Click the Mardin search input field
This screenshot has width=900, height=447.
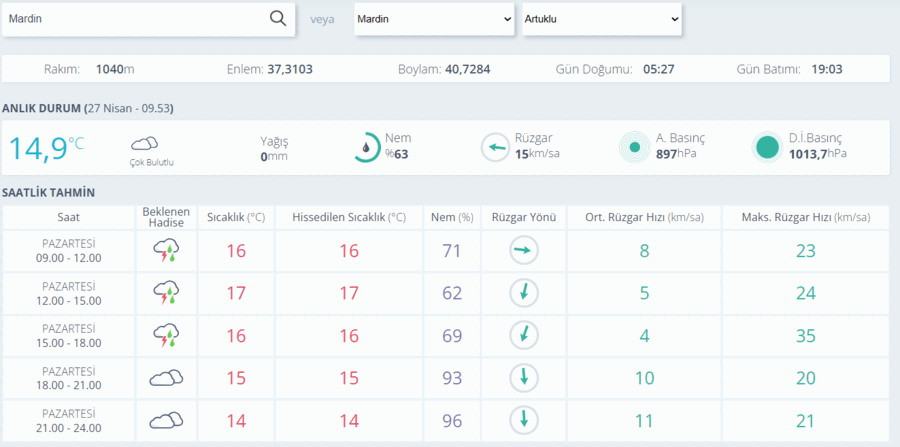(148, 19)
